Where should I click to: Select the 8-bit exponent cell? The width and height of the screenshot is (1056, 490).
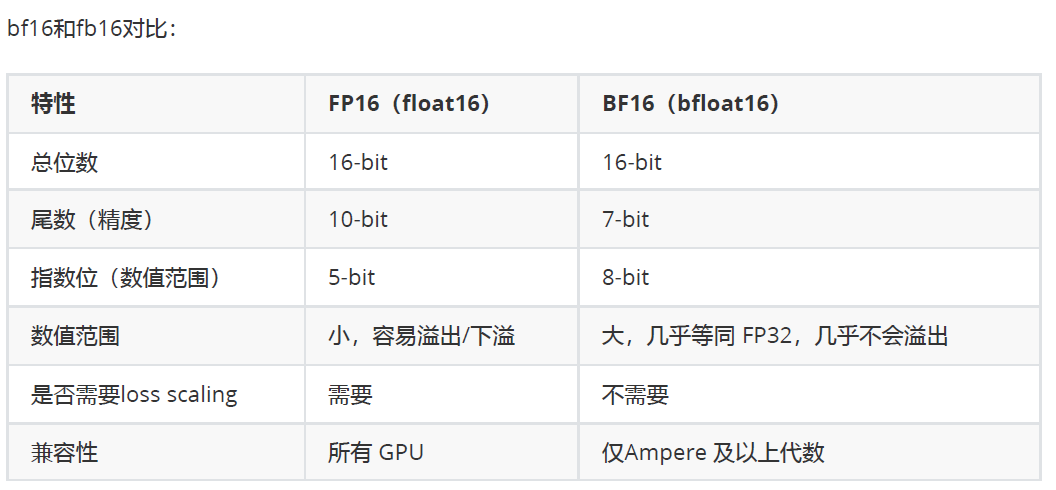point(810,277)
